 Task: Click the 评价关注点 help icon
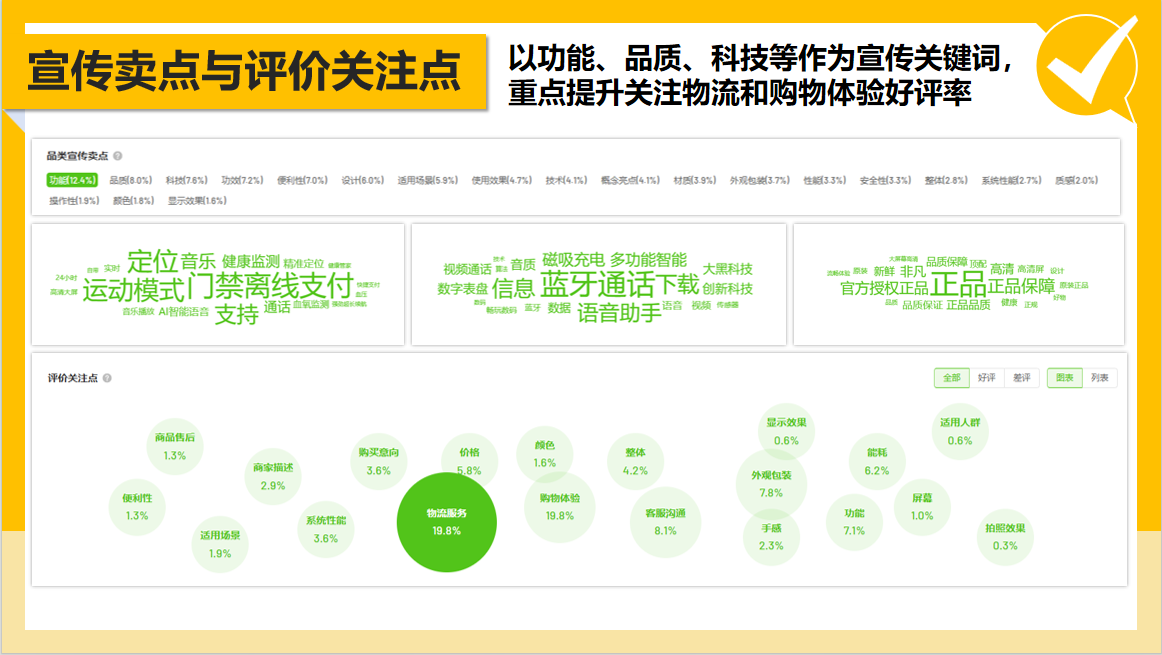pyautogui.click(x=105, y=379)
